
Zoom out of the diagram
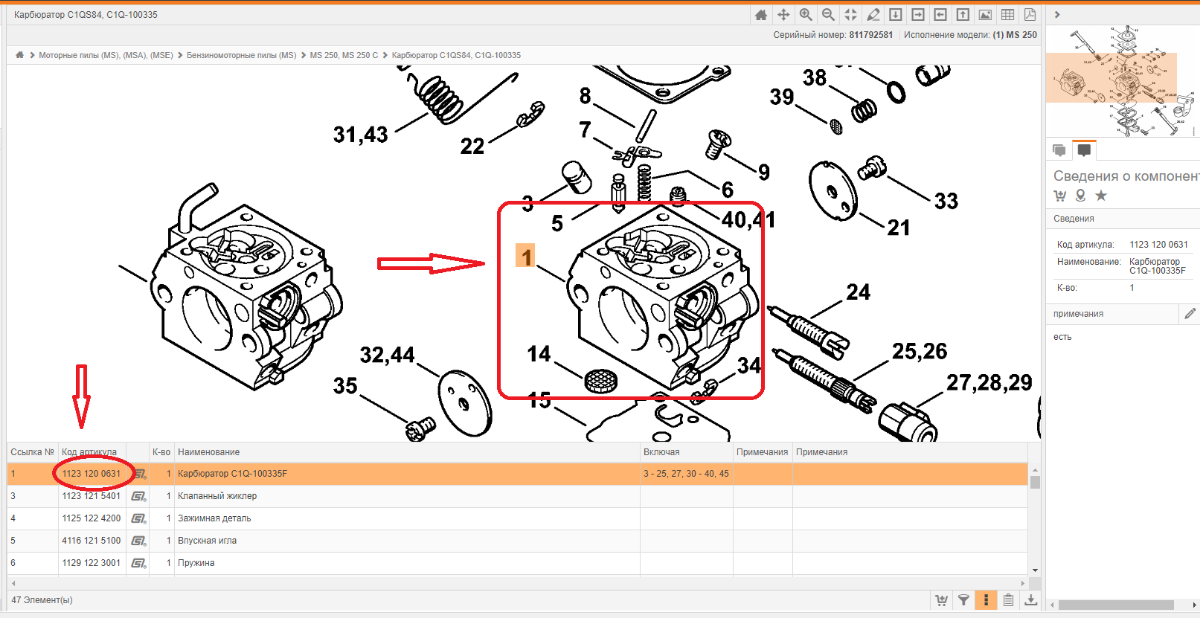tap(829, 15)
